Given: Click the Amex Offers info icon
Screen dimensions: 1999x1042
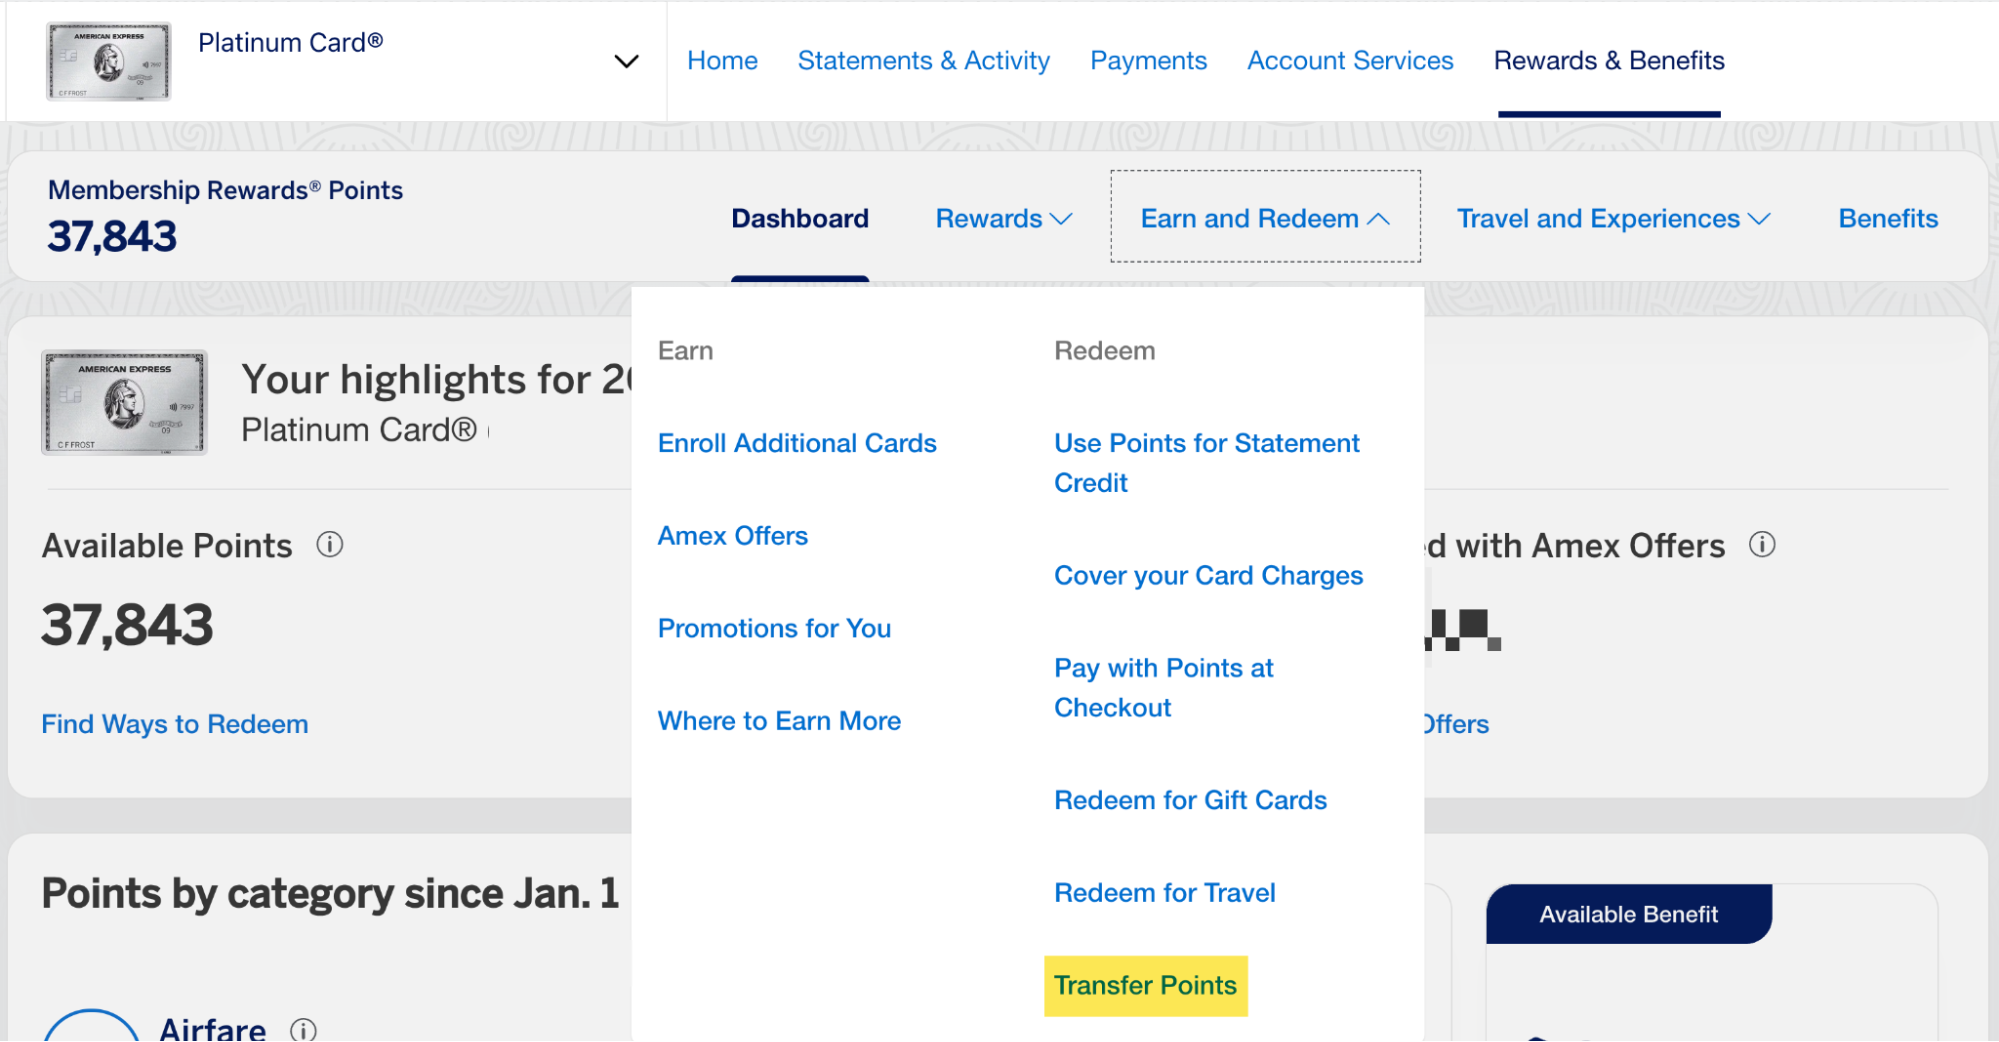Looking at the screenshot, I should click(x=1762, y=545).
